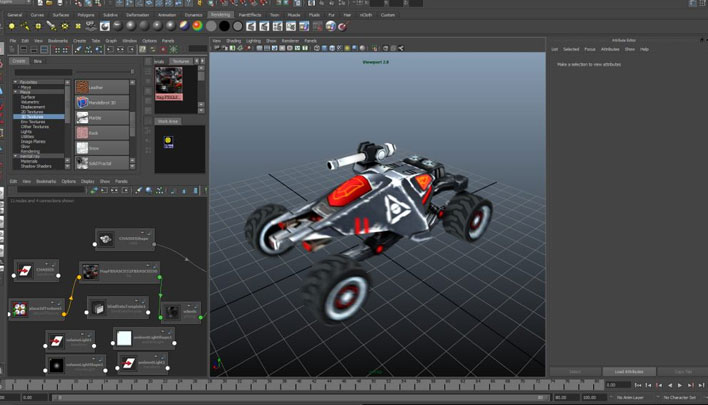Click the Hypershade clear graph broom icon
This screenshot has width=708, height=405.
click(79, 50)
